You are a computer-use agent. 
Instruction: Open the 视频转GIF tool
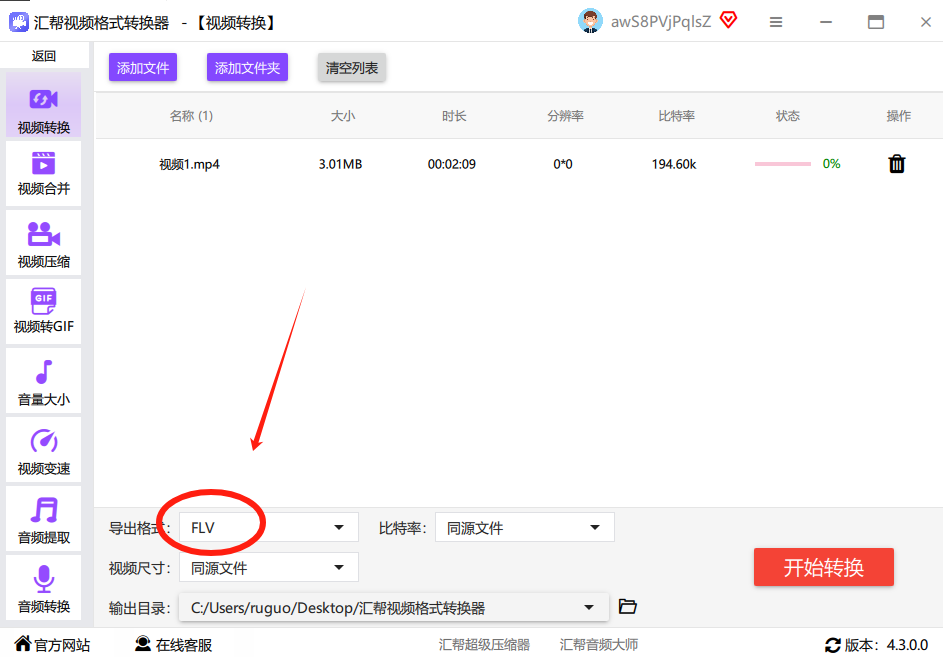44,312
